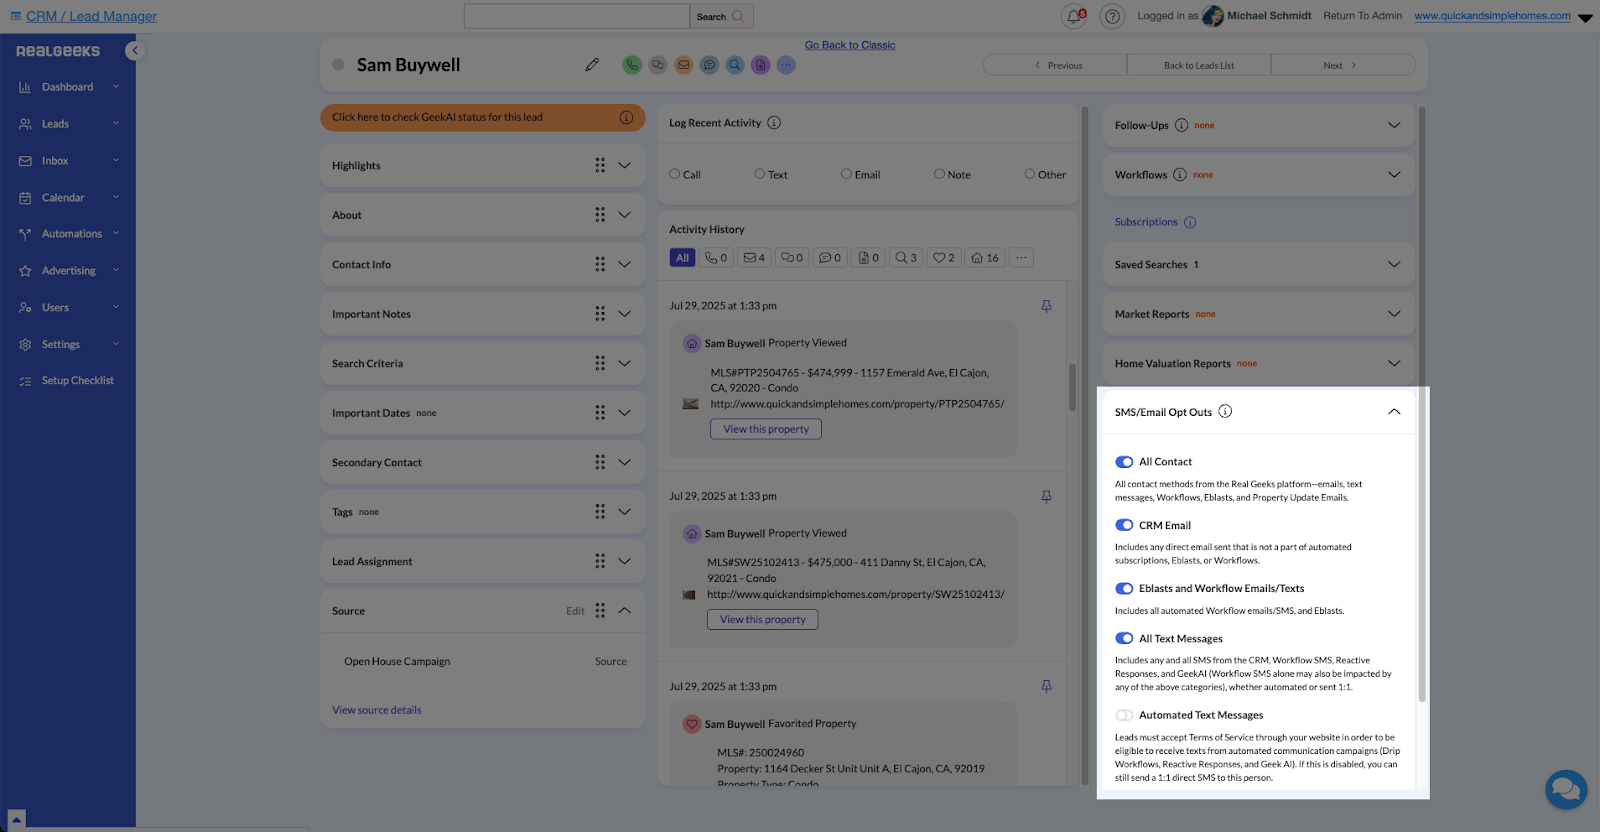Click the drag handle on the Contact Info panel
The image size is (1600, 832).
(x=600, y=264)
